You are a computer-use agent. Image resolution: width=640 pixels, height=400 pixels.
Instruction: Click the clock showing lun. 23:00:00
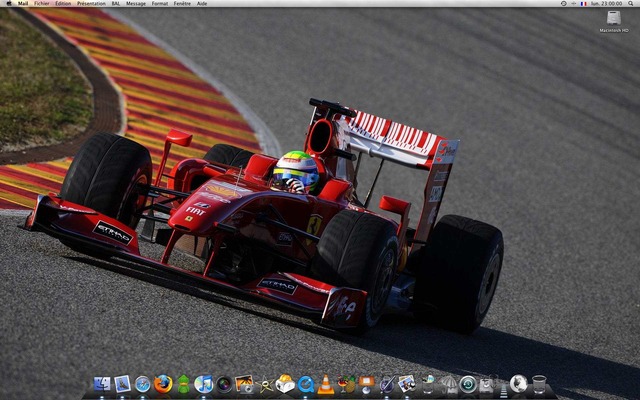607,3
